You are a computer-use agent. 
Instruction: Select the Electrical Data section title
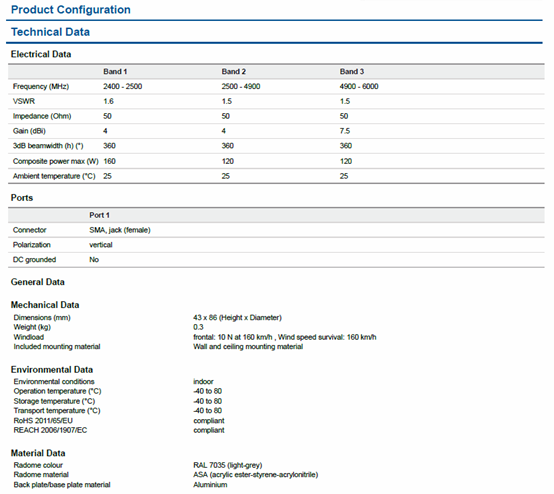41,54
